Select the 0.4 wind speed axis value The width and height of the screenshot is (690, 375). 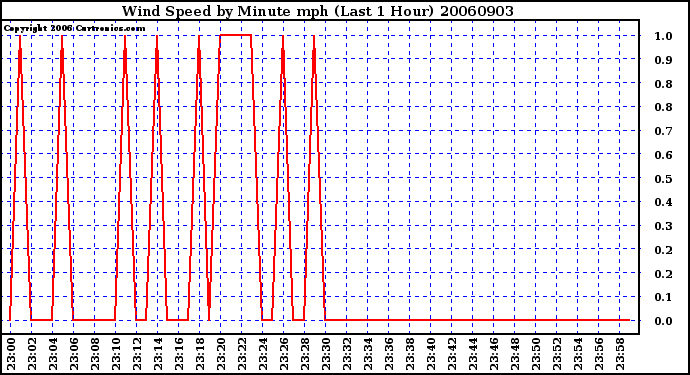point(663,202)
